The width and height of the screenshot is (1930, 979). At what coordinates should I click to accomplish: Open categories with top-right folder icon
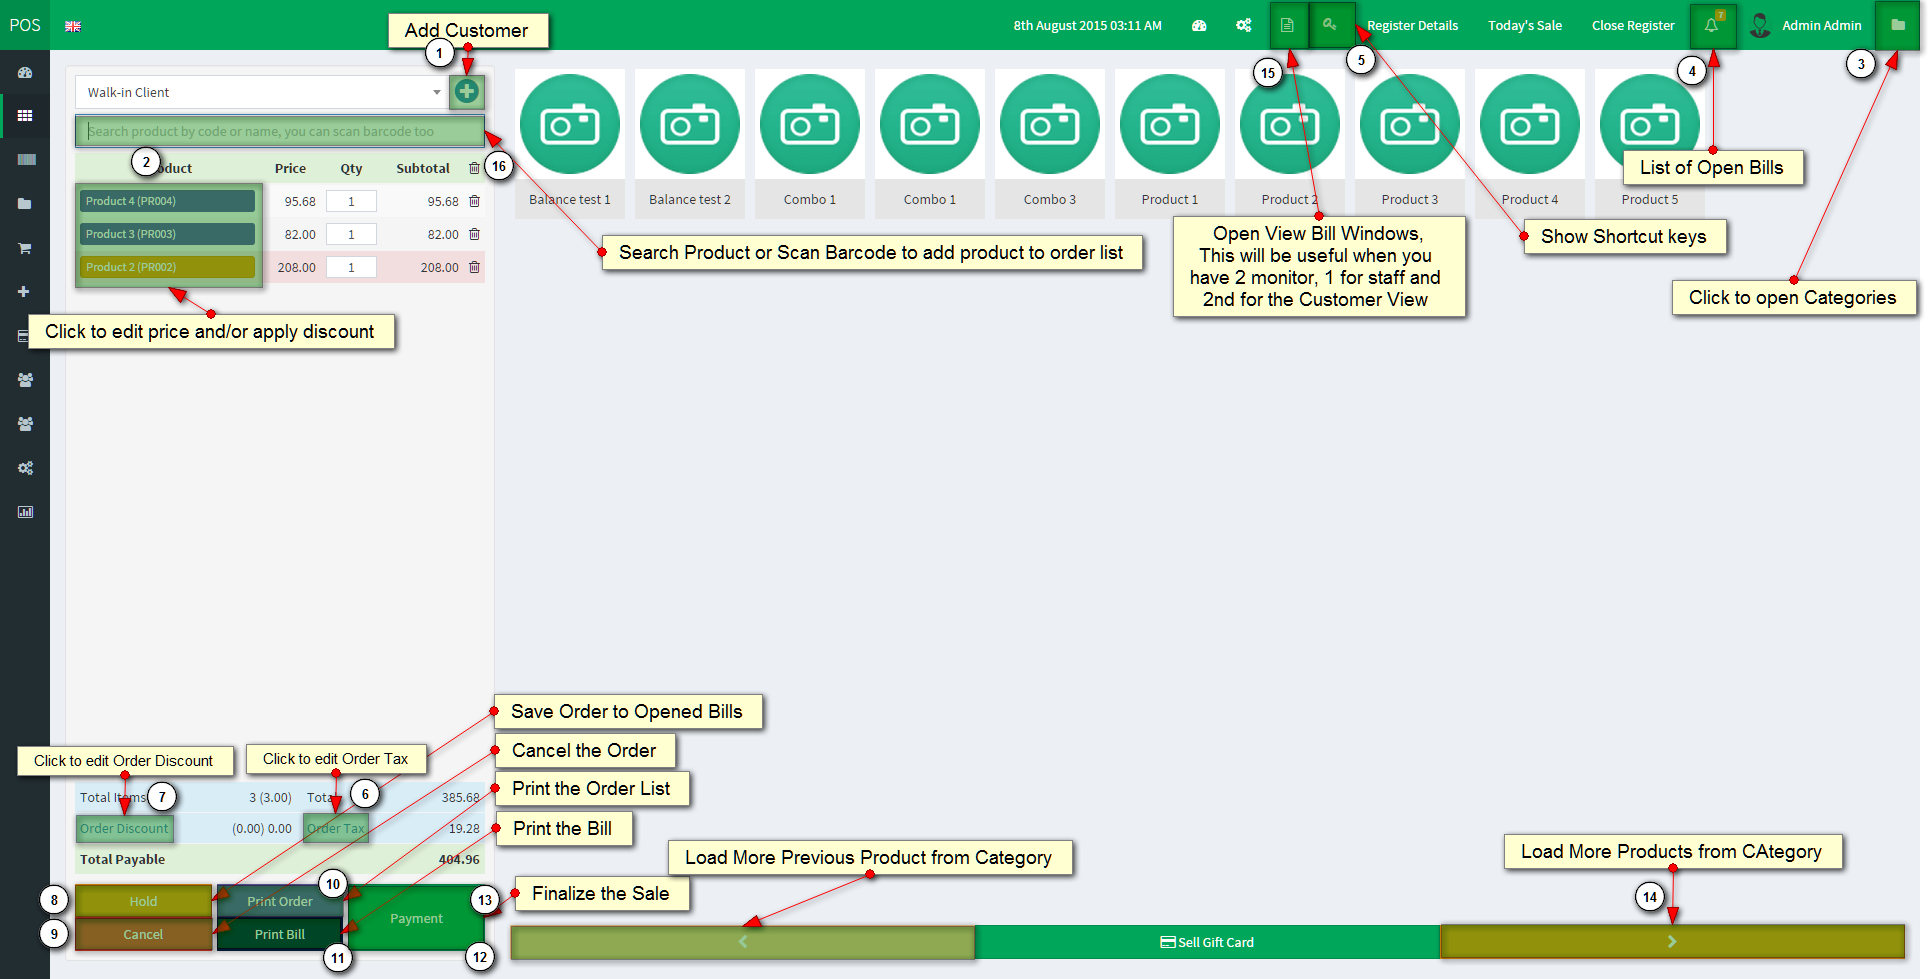coord(1897,25)
